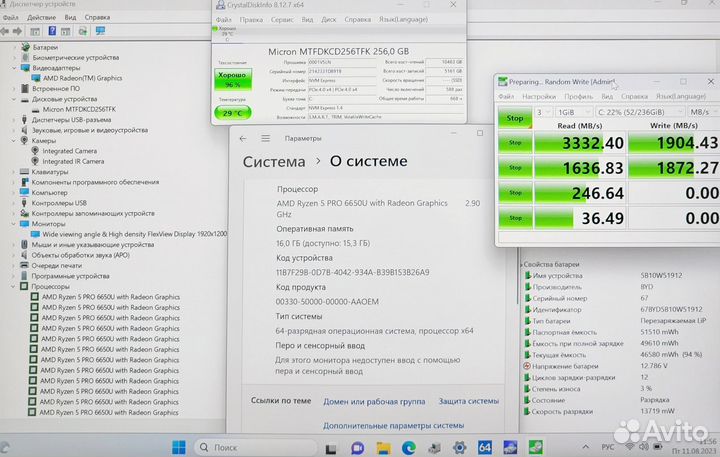The width and height of the screenshot is (720, 457).
Task: Open Язык(Language) menu in CrystalDiskMark
Action: (681, 96)
